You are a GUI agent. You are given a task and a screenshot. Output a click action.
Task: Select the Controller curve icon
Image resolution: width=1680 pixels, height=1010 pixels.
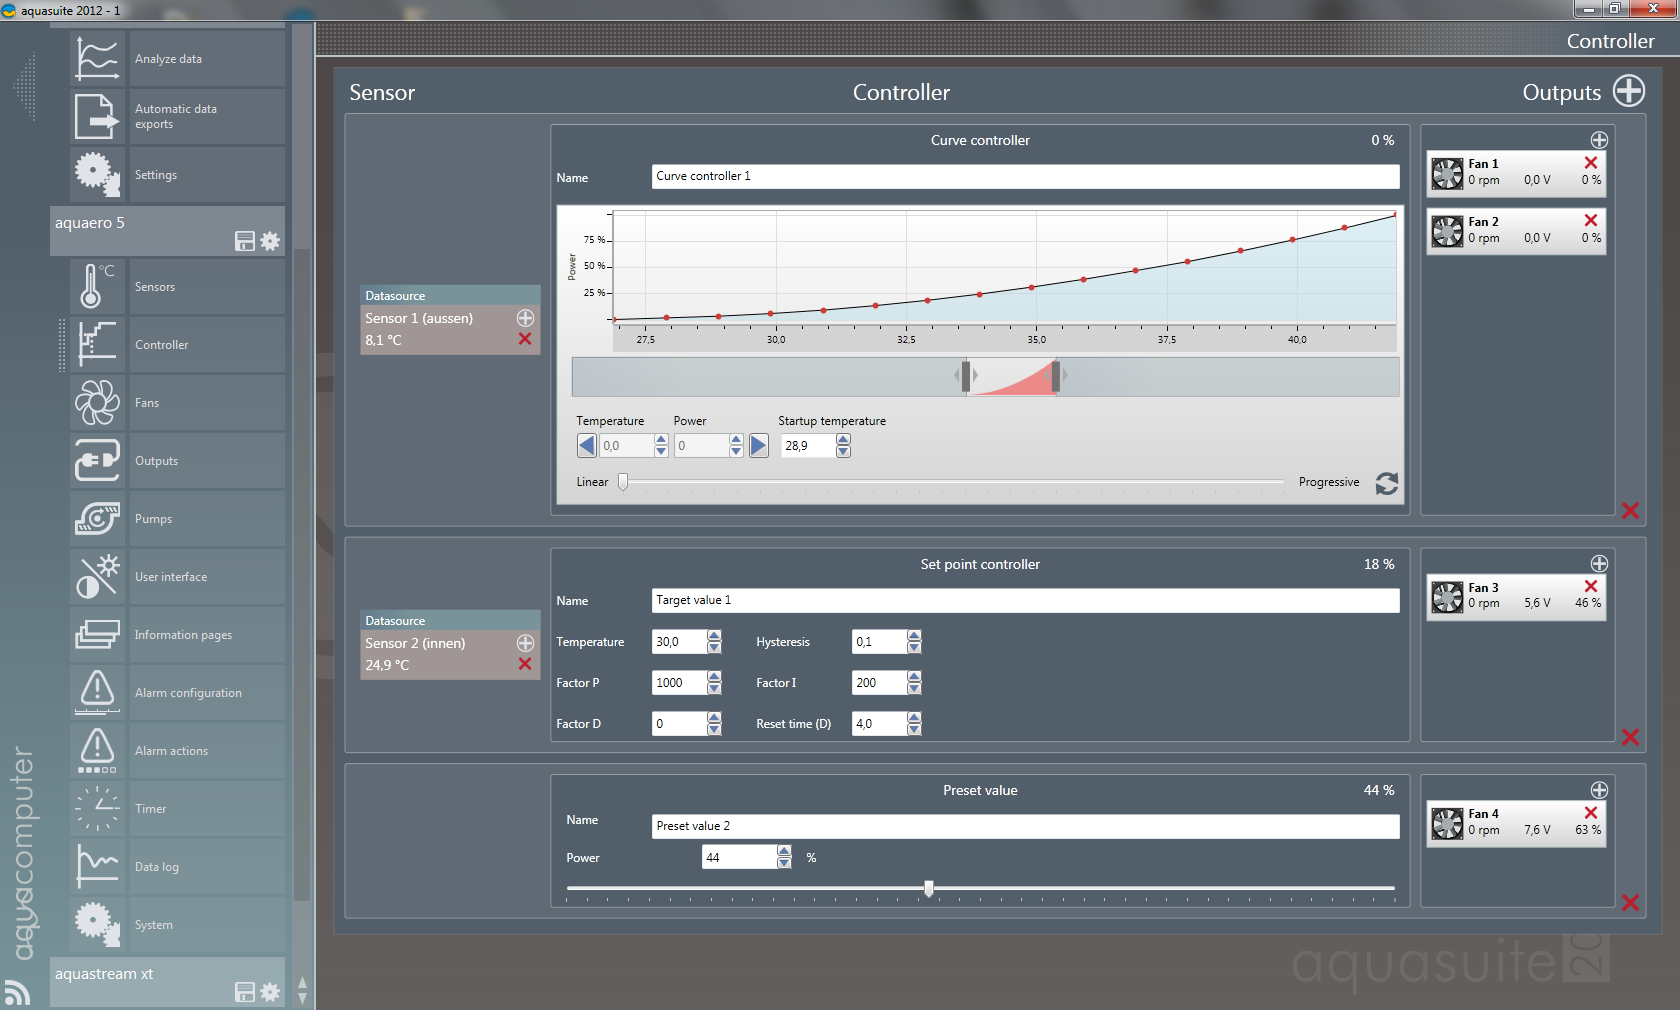pyautogui.click(x=97, y=344)
